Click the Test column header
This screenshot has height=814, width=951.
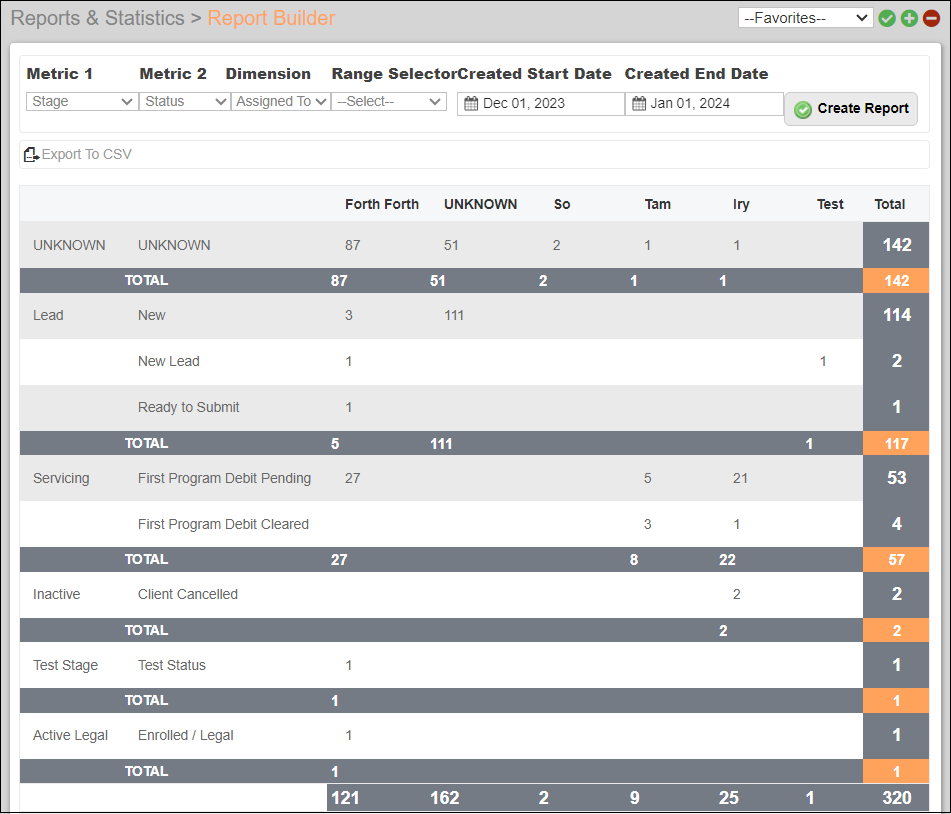point(830,204)
